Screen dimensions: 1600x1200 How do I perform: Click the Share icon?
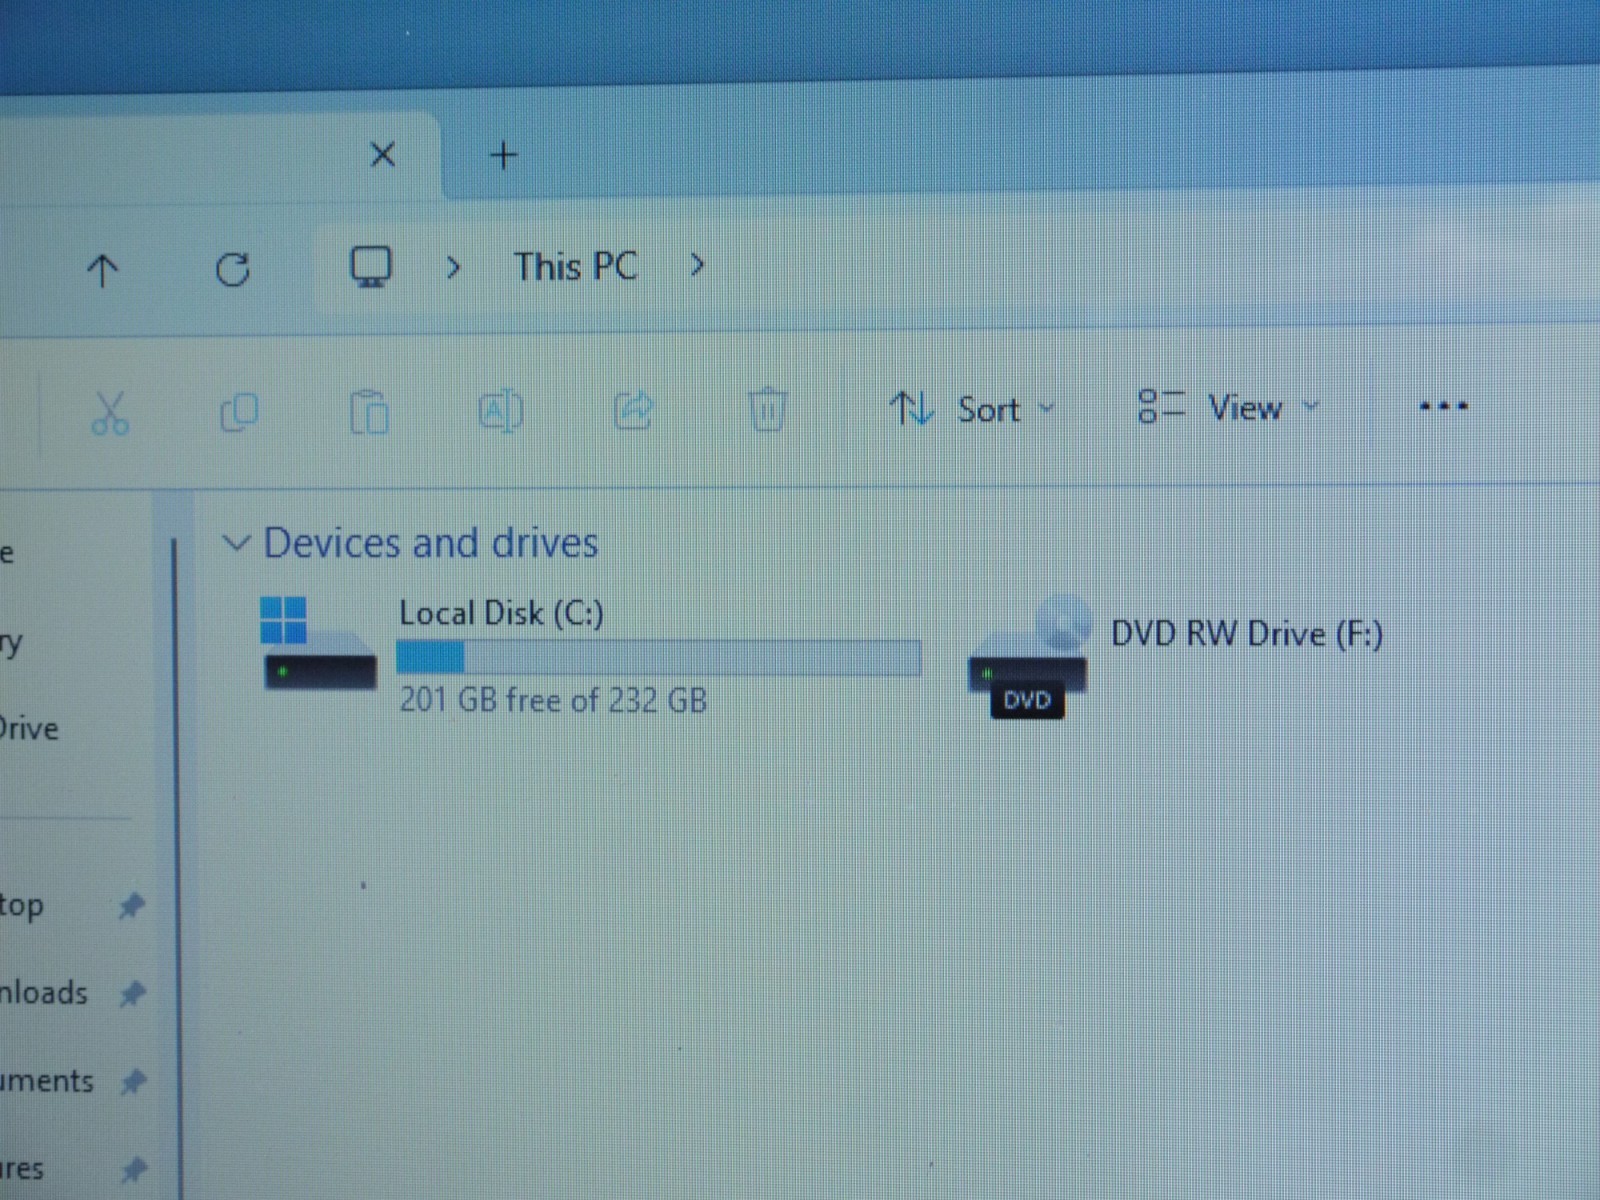[633, 410]
